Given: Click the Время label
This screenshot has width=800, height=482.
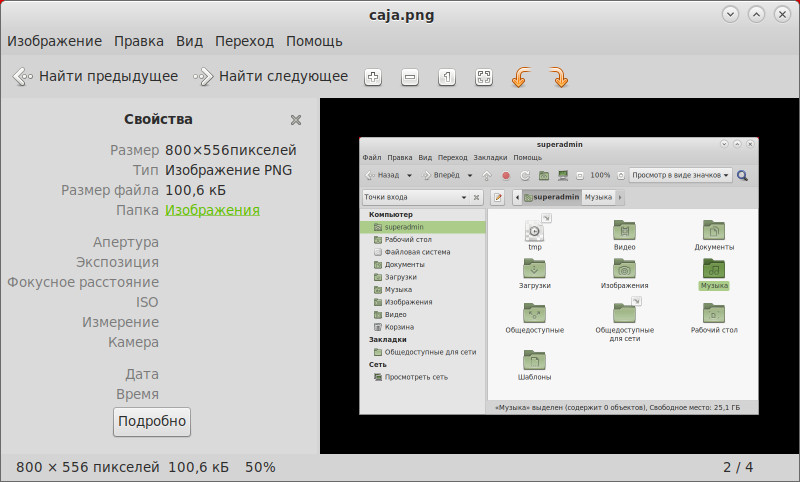Looking at the screenshot, I should click(137, 394).
